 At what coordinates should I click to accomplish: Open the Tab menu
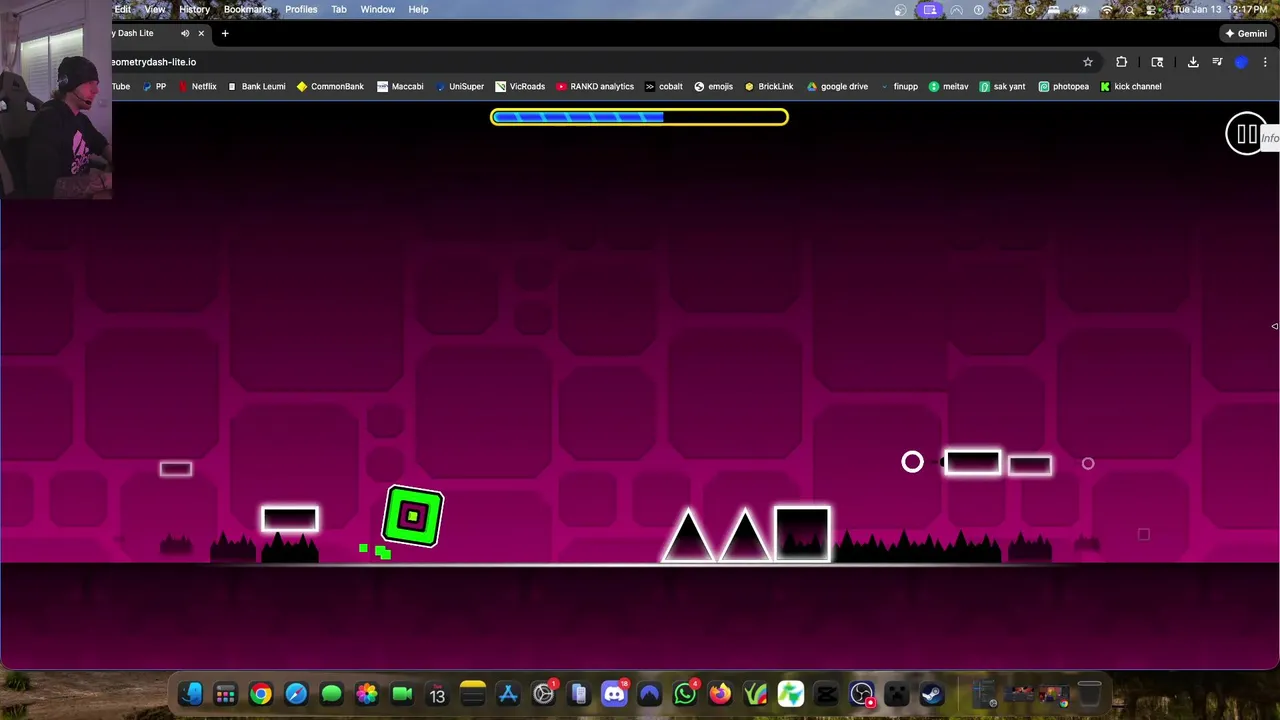pos(339,9)
